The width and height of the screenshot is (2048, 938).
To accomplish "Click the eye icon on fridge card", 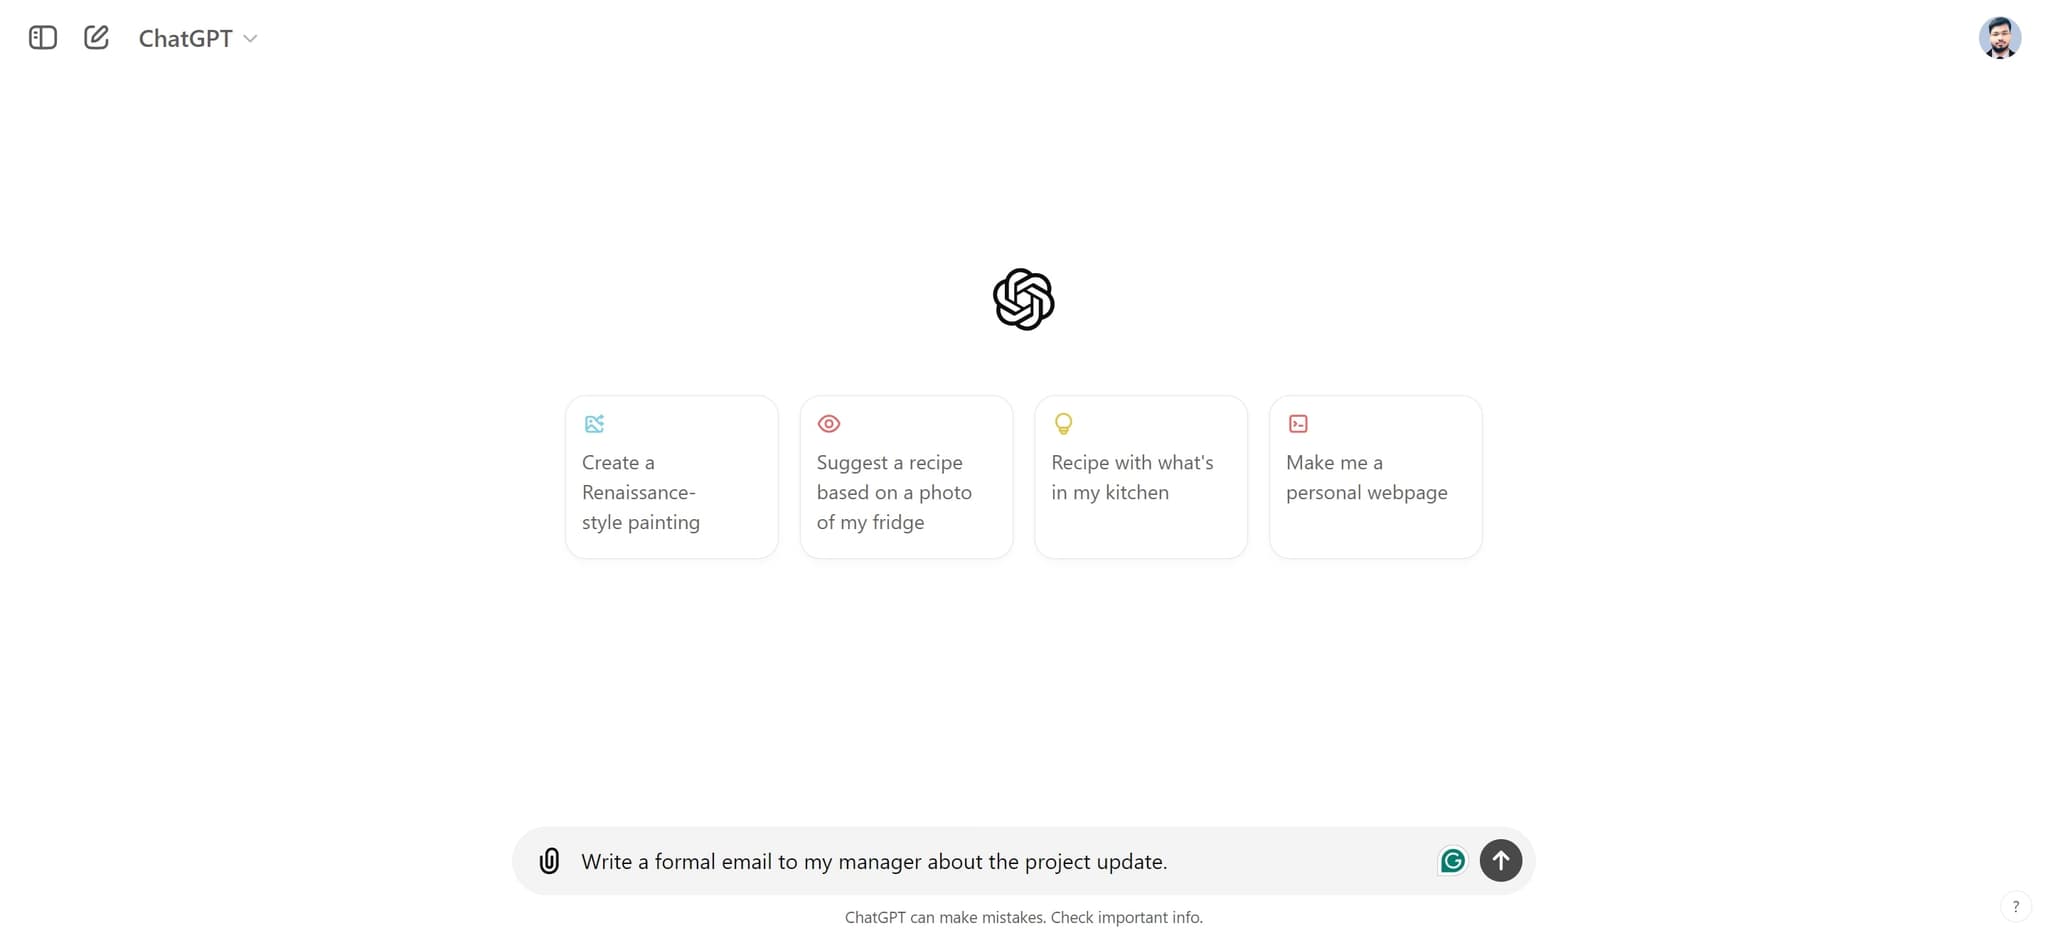I will pyautogui.click(x=829, y=424).
